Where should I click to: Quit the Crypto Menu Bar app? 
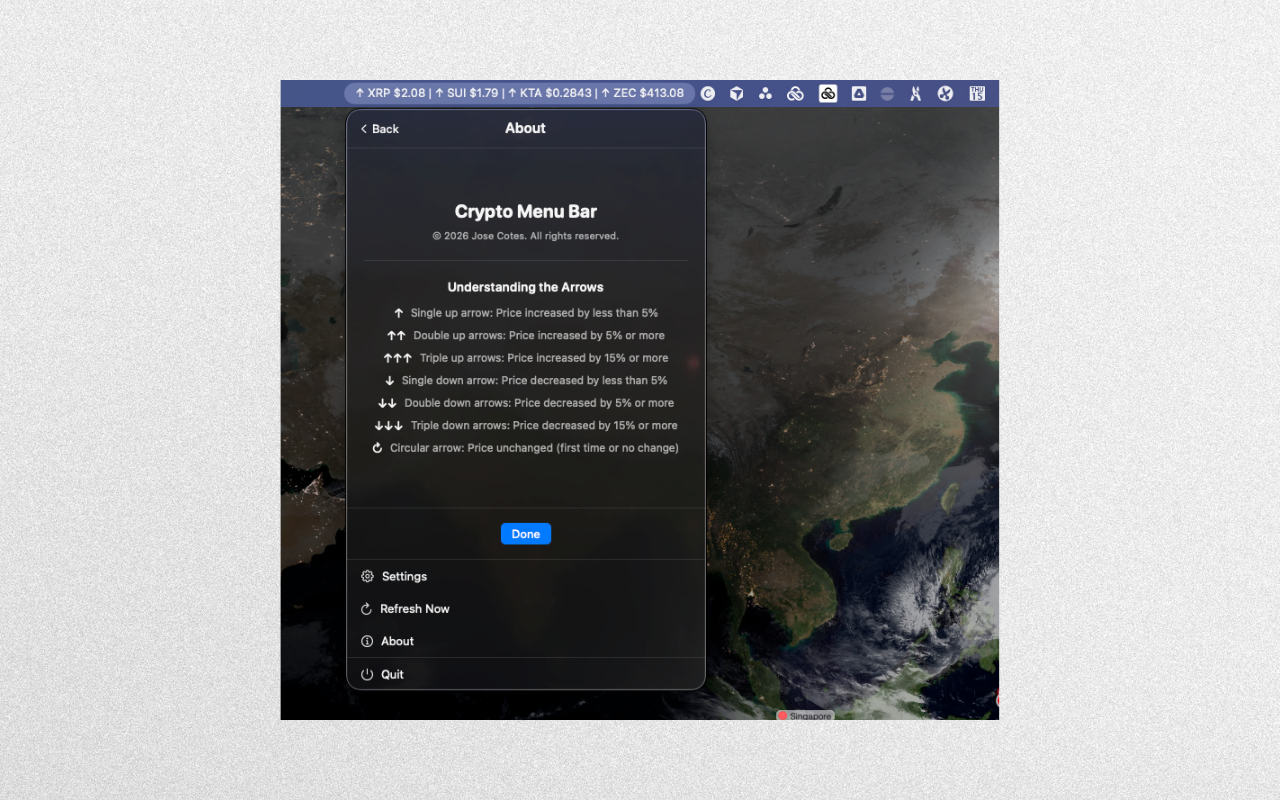tap(392, 675)
